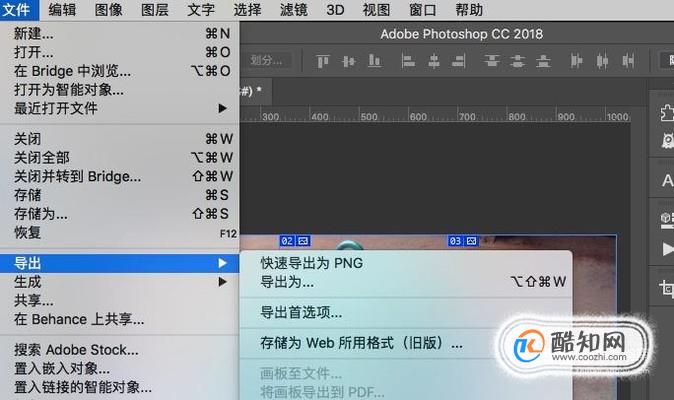Viewport: 674px width, 400px height.
Task: Click distribute vertical centers icon
Action: [x=518, y=61]
